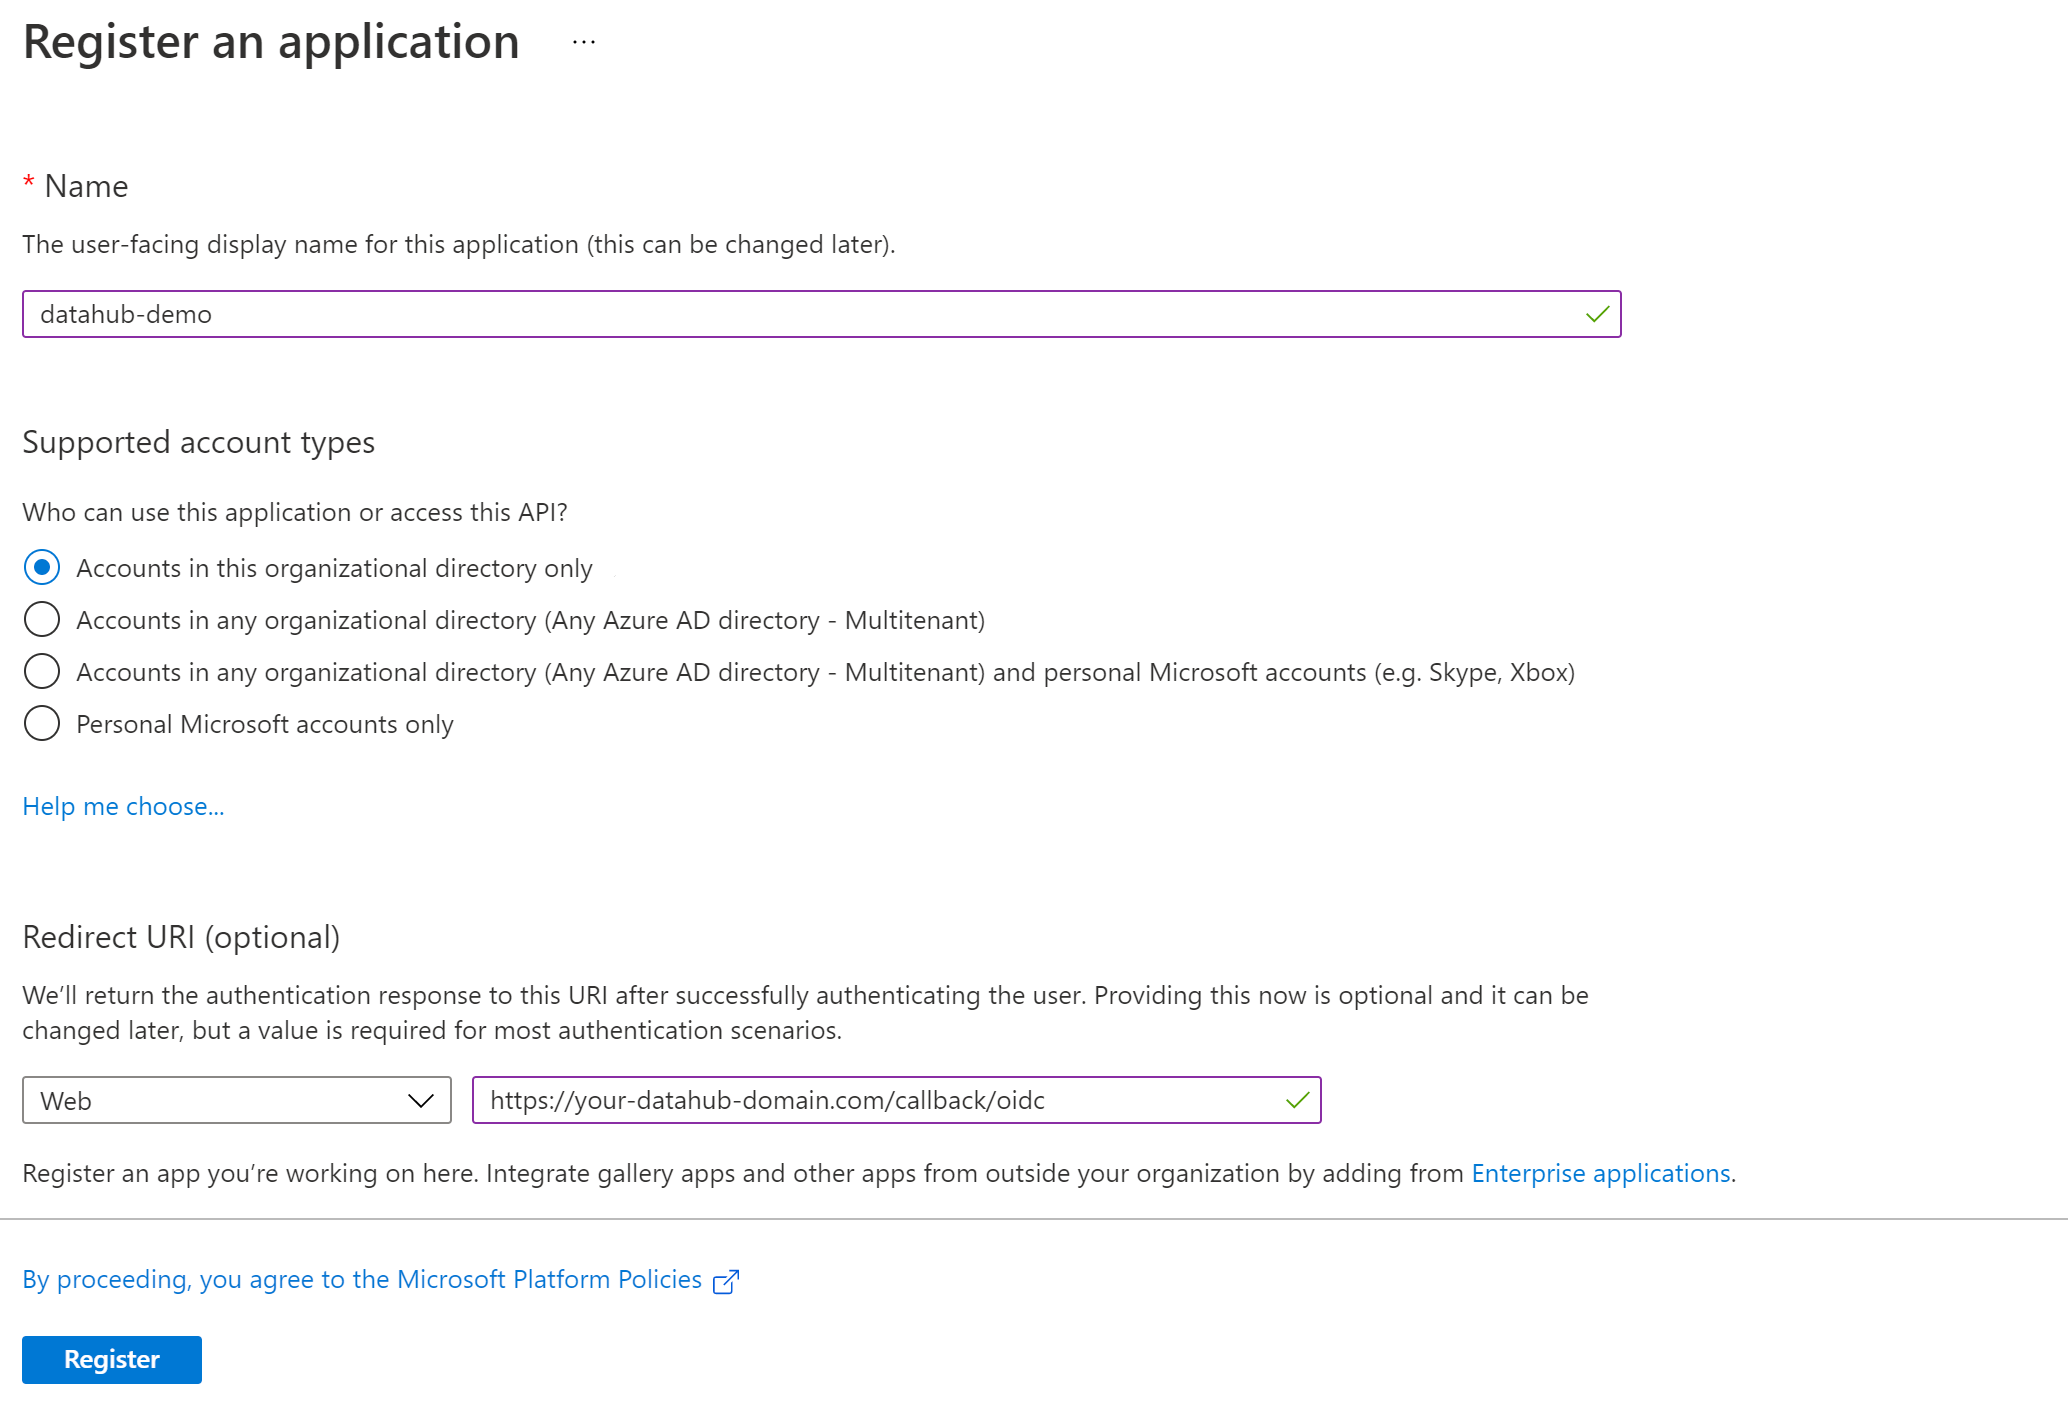Open the ellipsis menu beside Register an application

click(x=583, y=42)
